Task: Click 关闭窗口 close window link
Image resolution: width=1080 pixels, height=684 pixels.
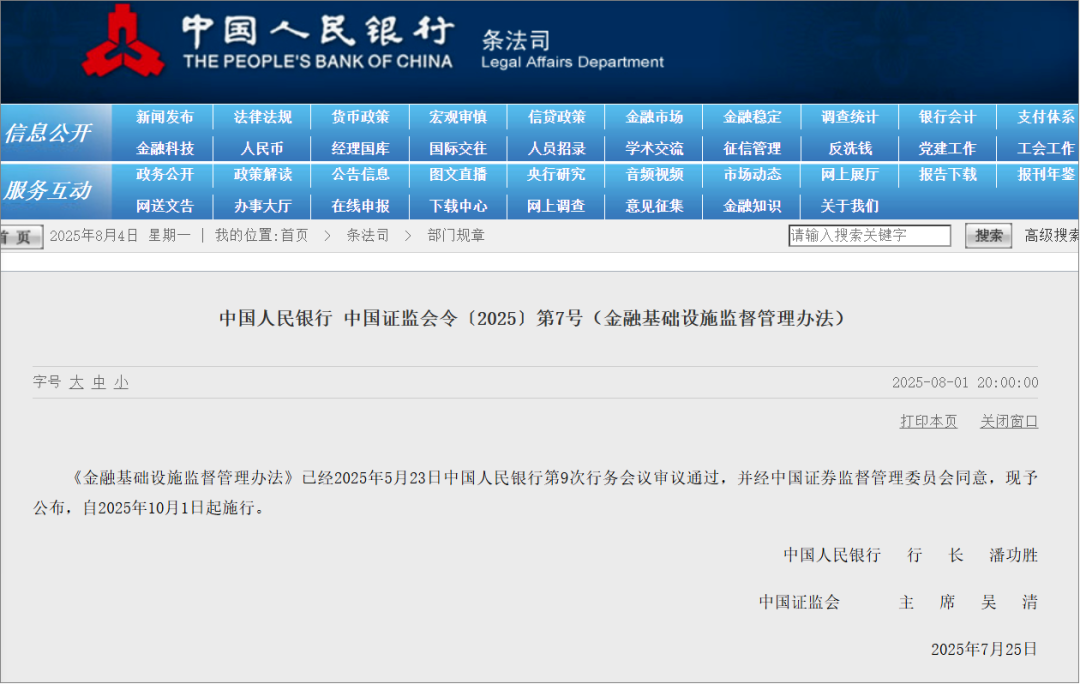Action: [1009, 422]
